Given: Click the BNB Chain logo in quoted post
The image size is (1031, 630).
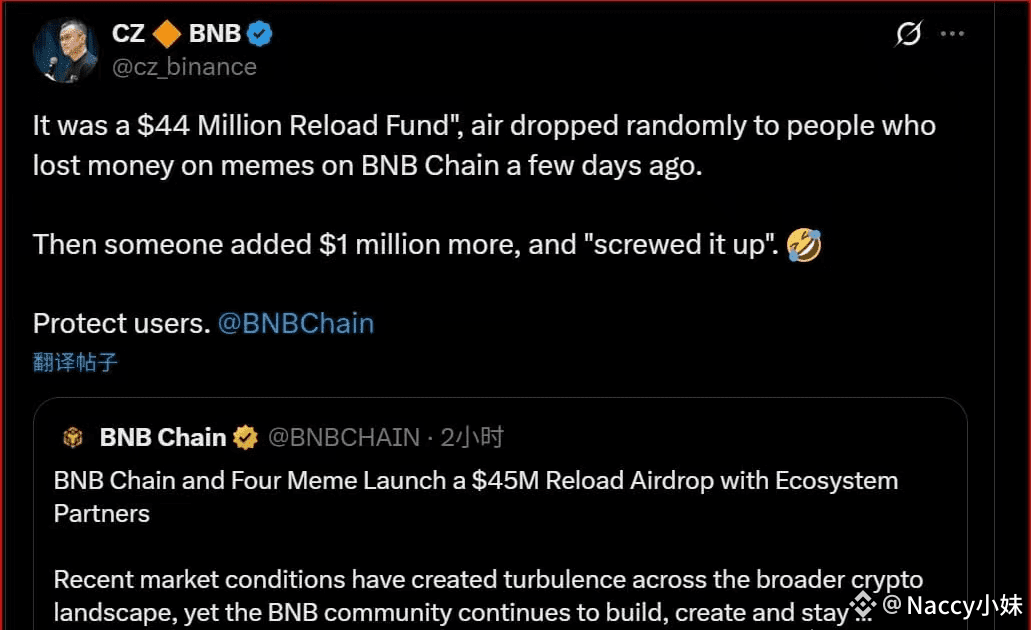Looking at the screenshot, I should coord(74,438).
